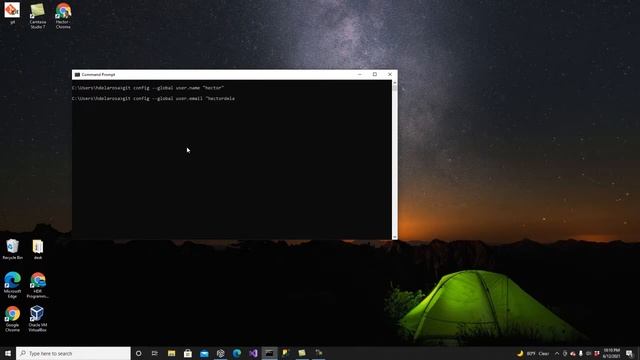Open the Camtasia Studio 7 desktop shortcut
This screenshot has width=640, height=360.
tap(38, 16)
